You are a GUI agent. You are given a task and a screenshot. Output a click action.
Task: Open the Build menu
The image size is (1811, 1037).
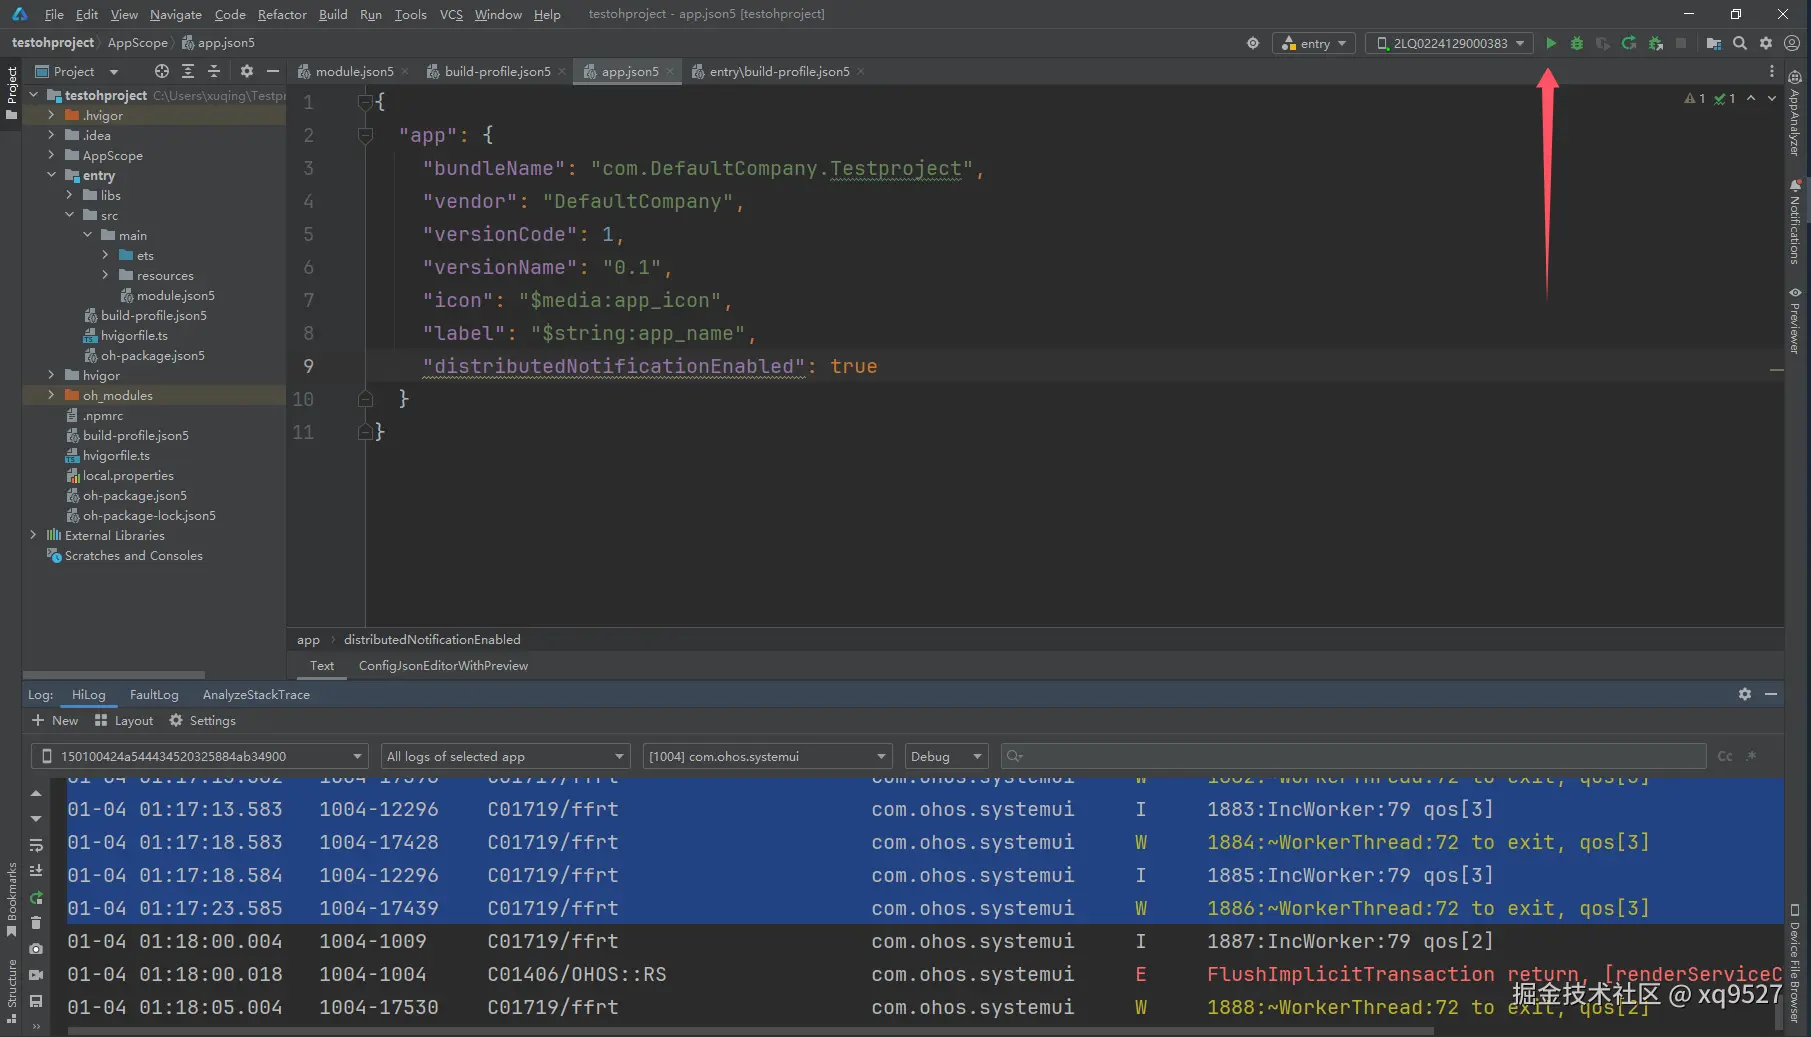pyautogui.click(x=332, y=14)
